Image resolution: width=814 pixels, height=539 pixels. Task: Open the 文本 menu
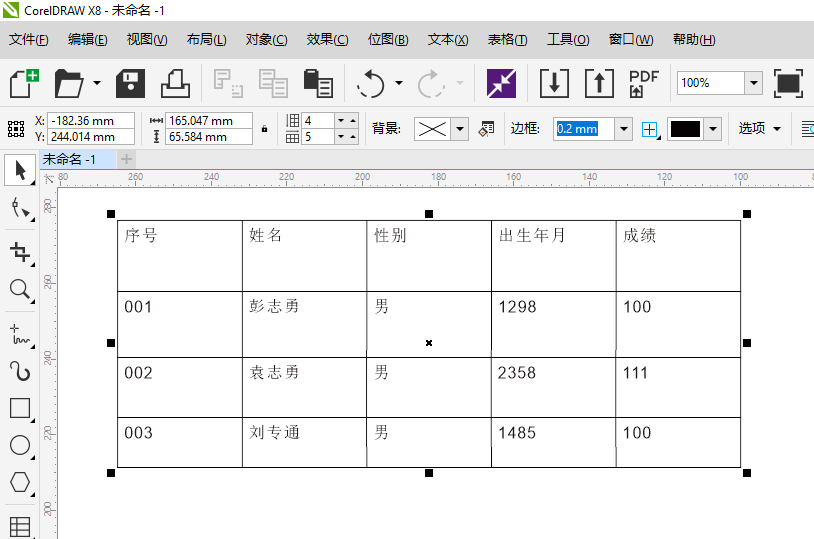[x=447, y=39]
